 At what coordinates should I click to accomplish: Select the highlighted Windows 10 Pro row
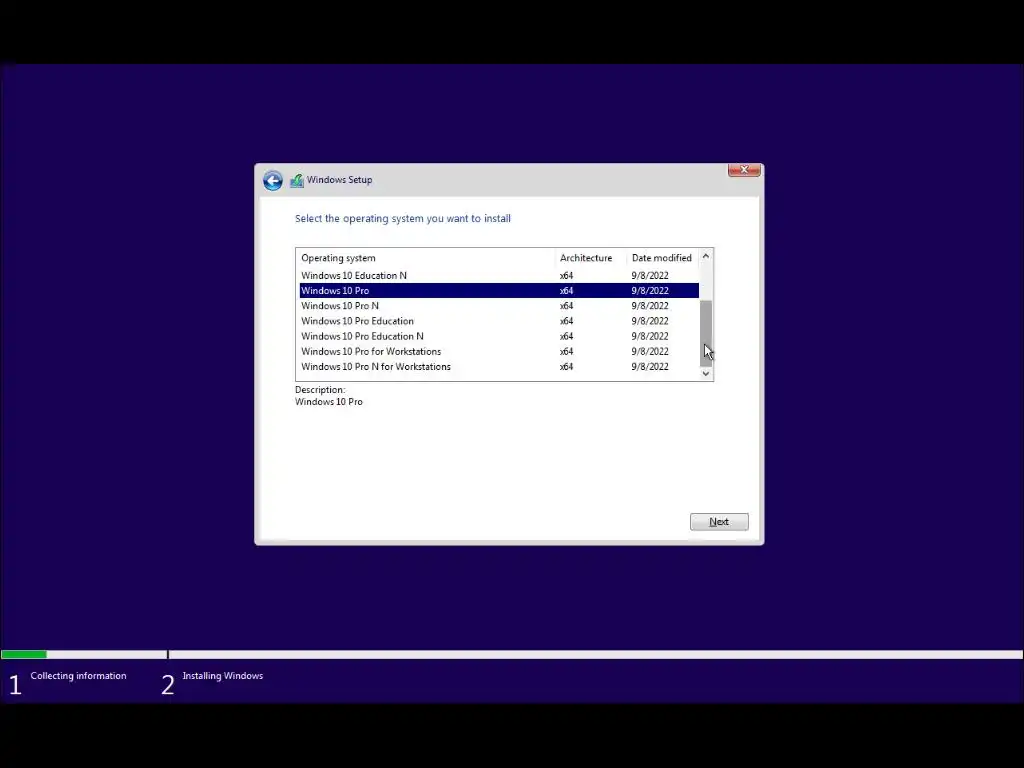click(x=499, y=291)
